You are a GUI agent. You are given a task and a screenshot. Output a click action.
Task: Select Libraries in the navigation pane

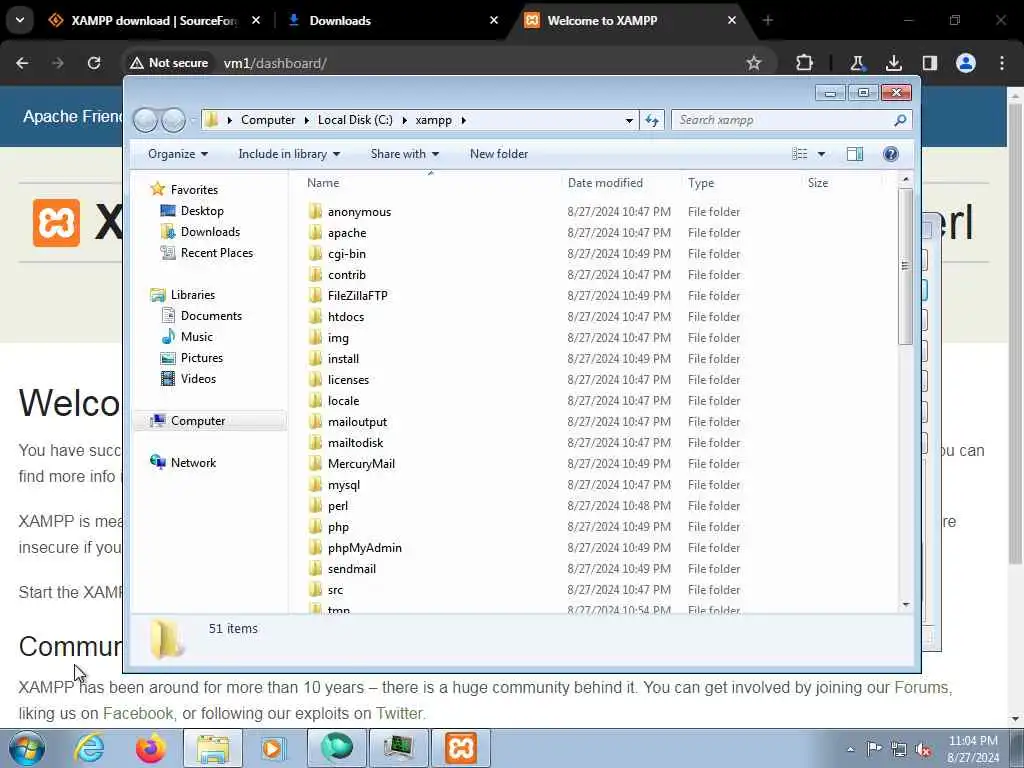193,295
